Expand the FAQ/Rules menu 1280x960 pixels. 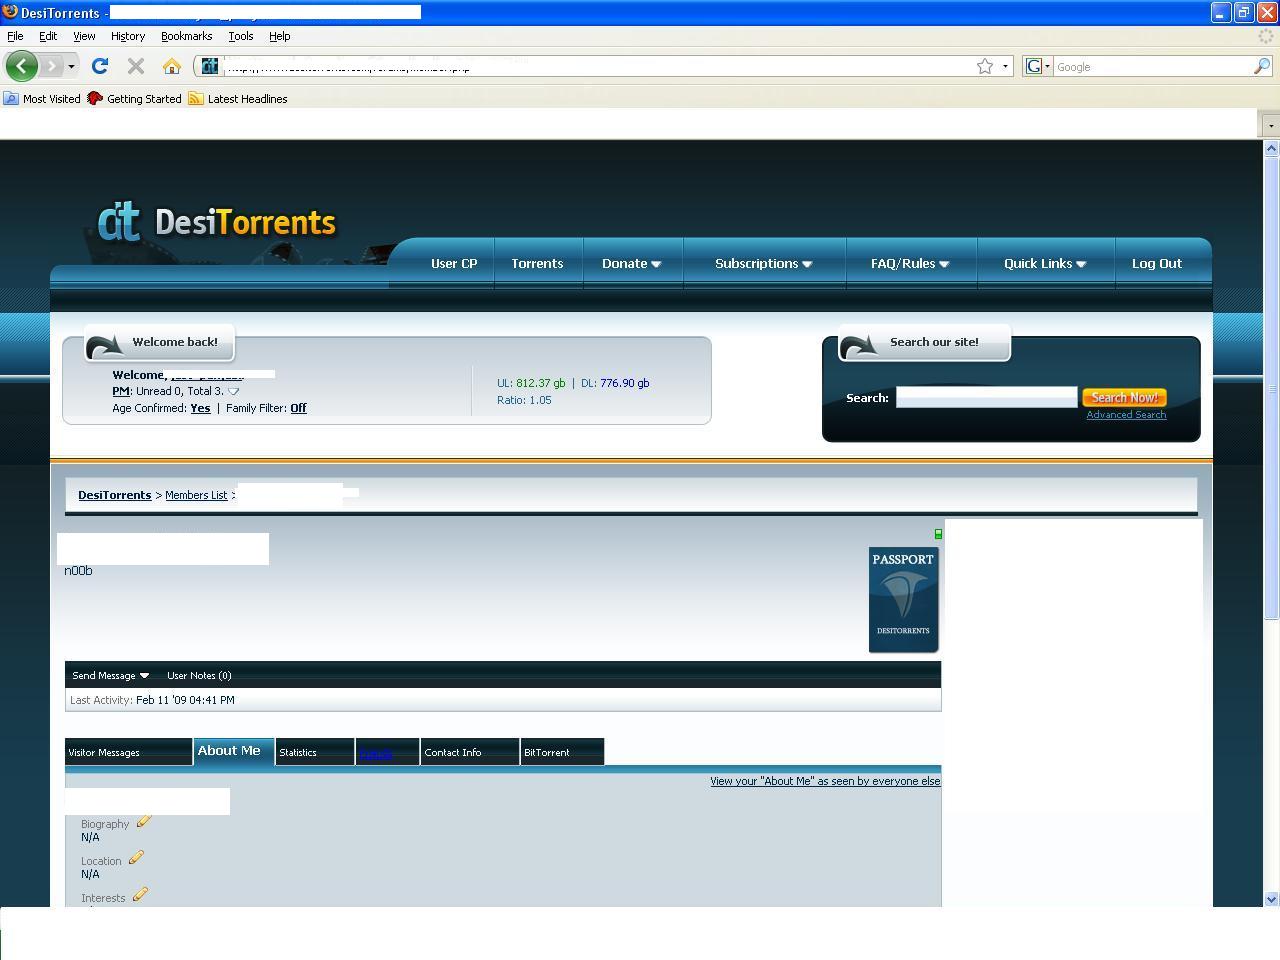tap(910, 263)
